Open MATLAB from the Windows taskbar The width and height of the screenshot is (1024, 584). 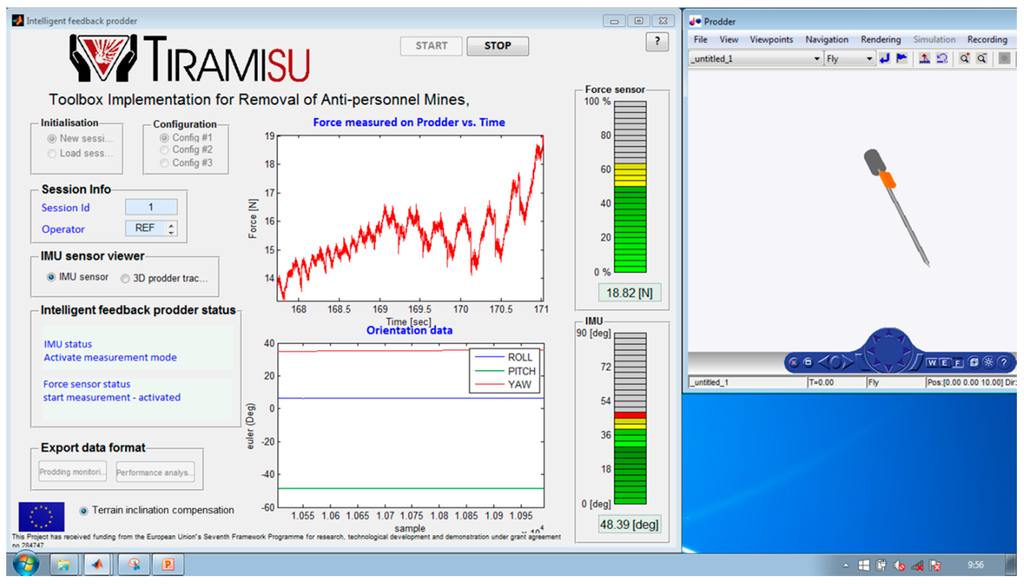click(99, 565)
